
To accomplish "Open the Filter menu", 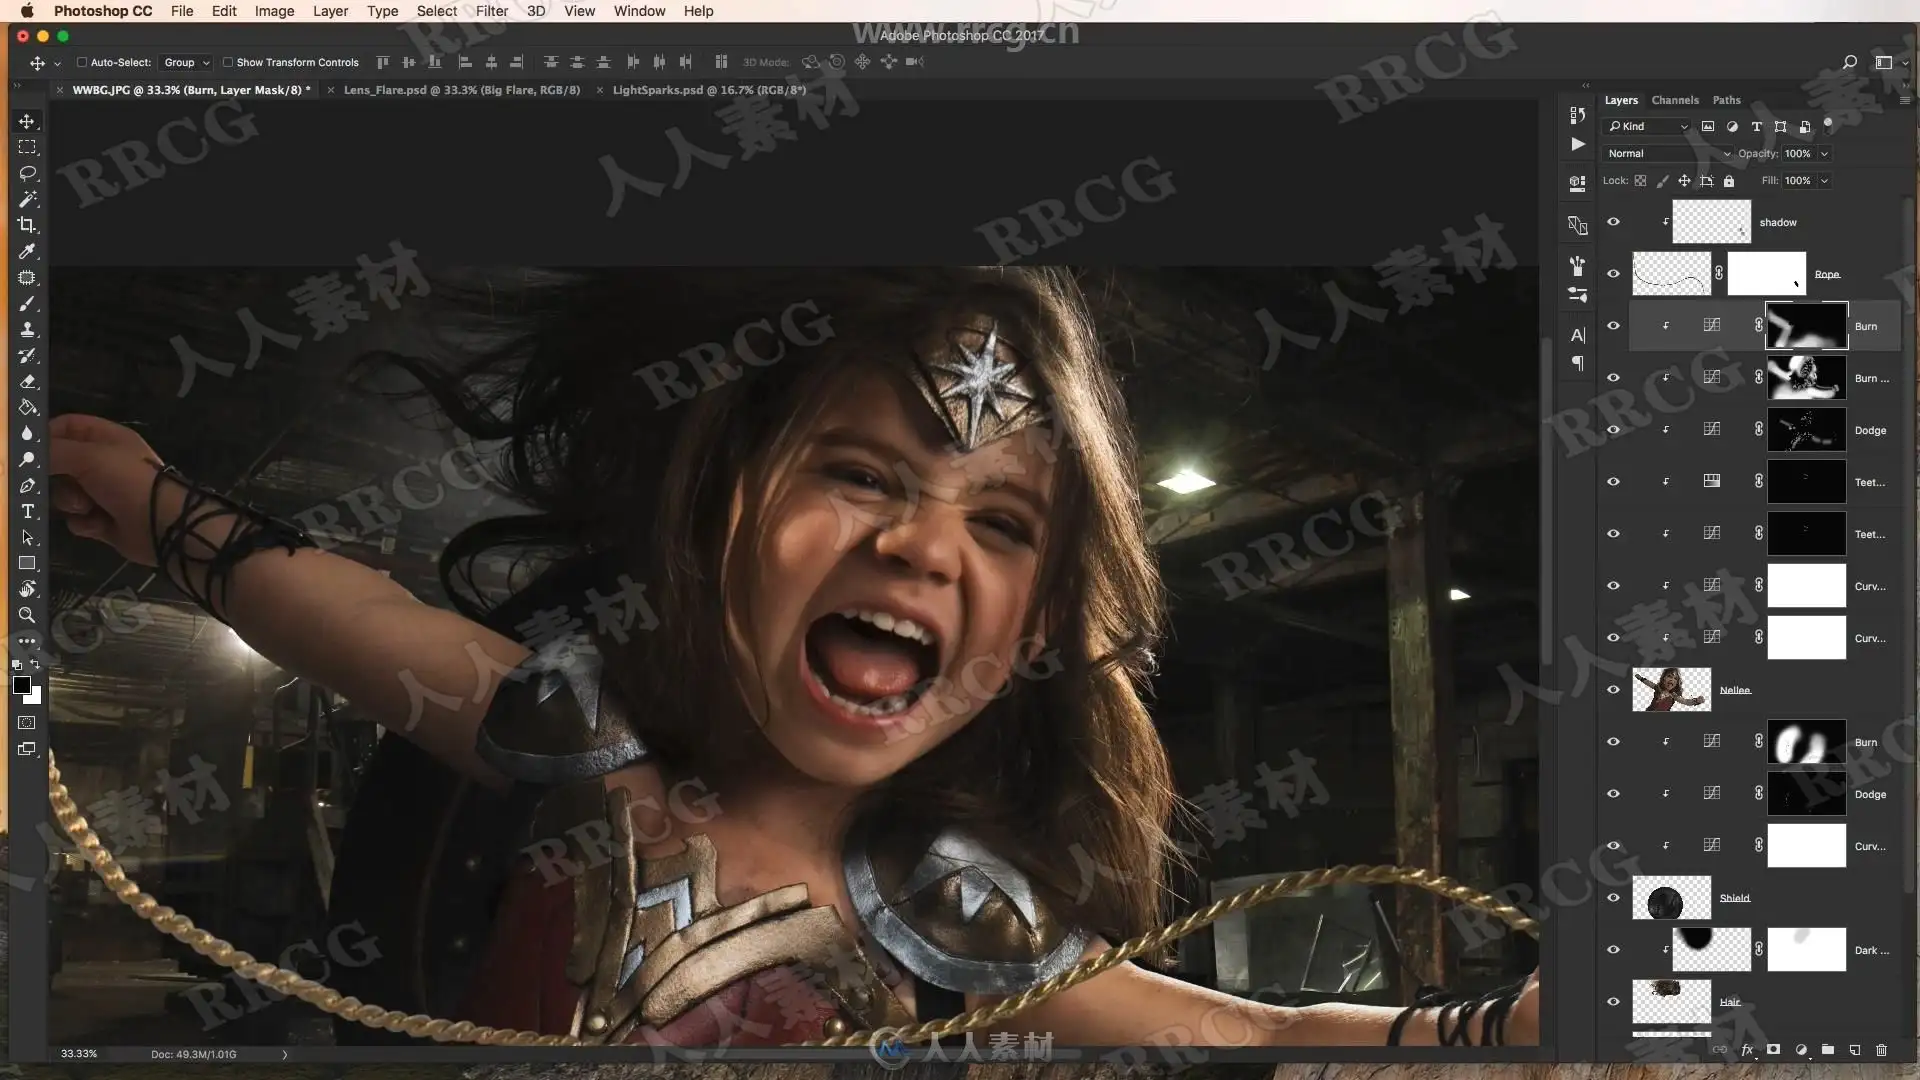I will pos(491,11).
